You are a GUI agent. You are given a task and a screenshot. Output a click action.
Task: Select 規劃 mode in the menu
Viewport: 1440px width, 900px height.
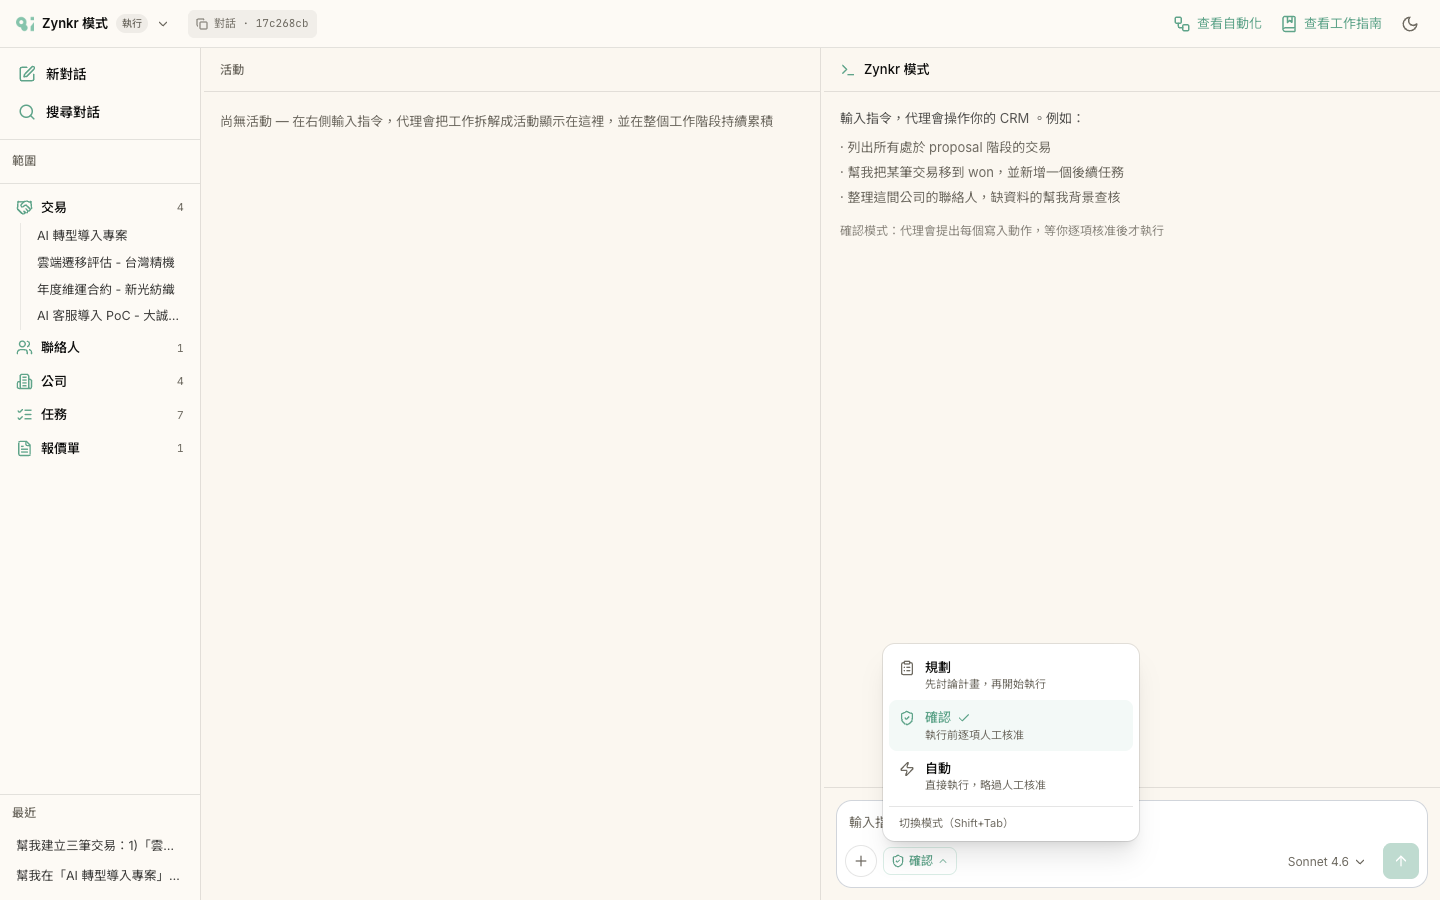pos(1011,675)
